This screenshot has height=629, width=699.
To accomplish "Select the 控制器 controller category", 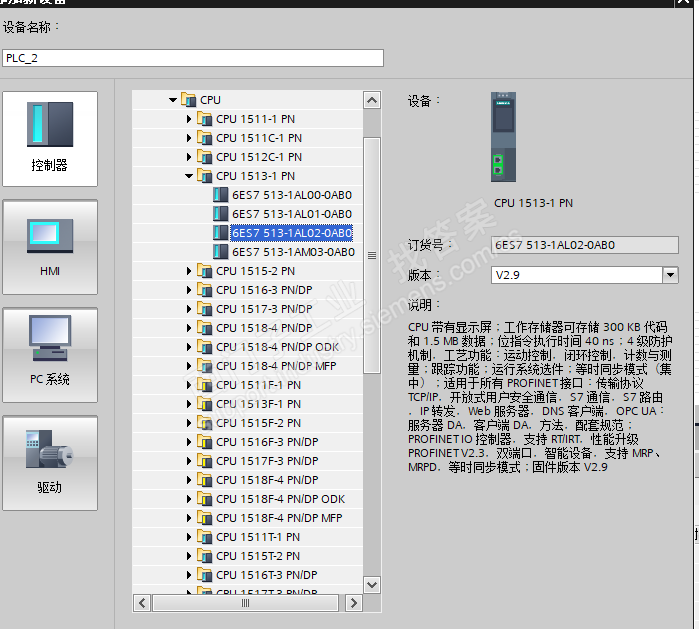I will (x=50, y=139).
